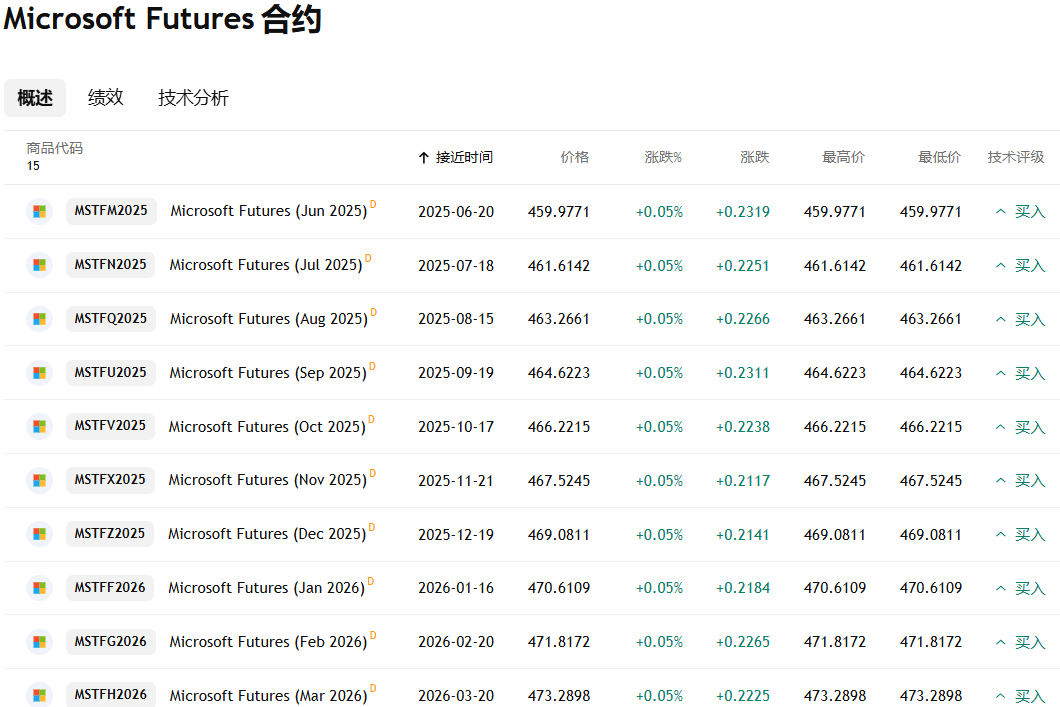
Task: Click the Microsoft logo icon beside MSTFQ2025
Action: [39, 318]
